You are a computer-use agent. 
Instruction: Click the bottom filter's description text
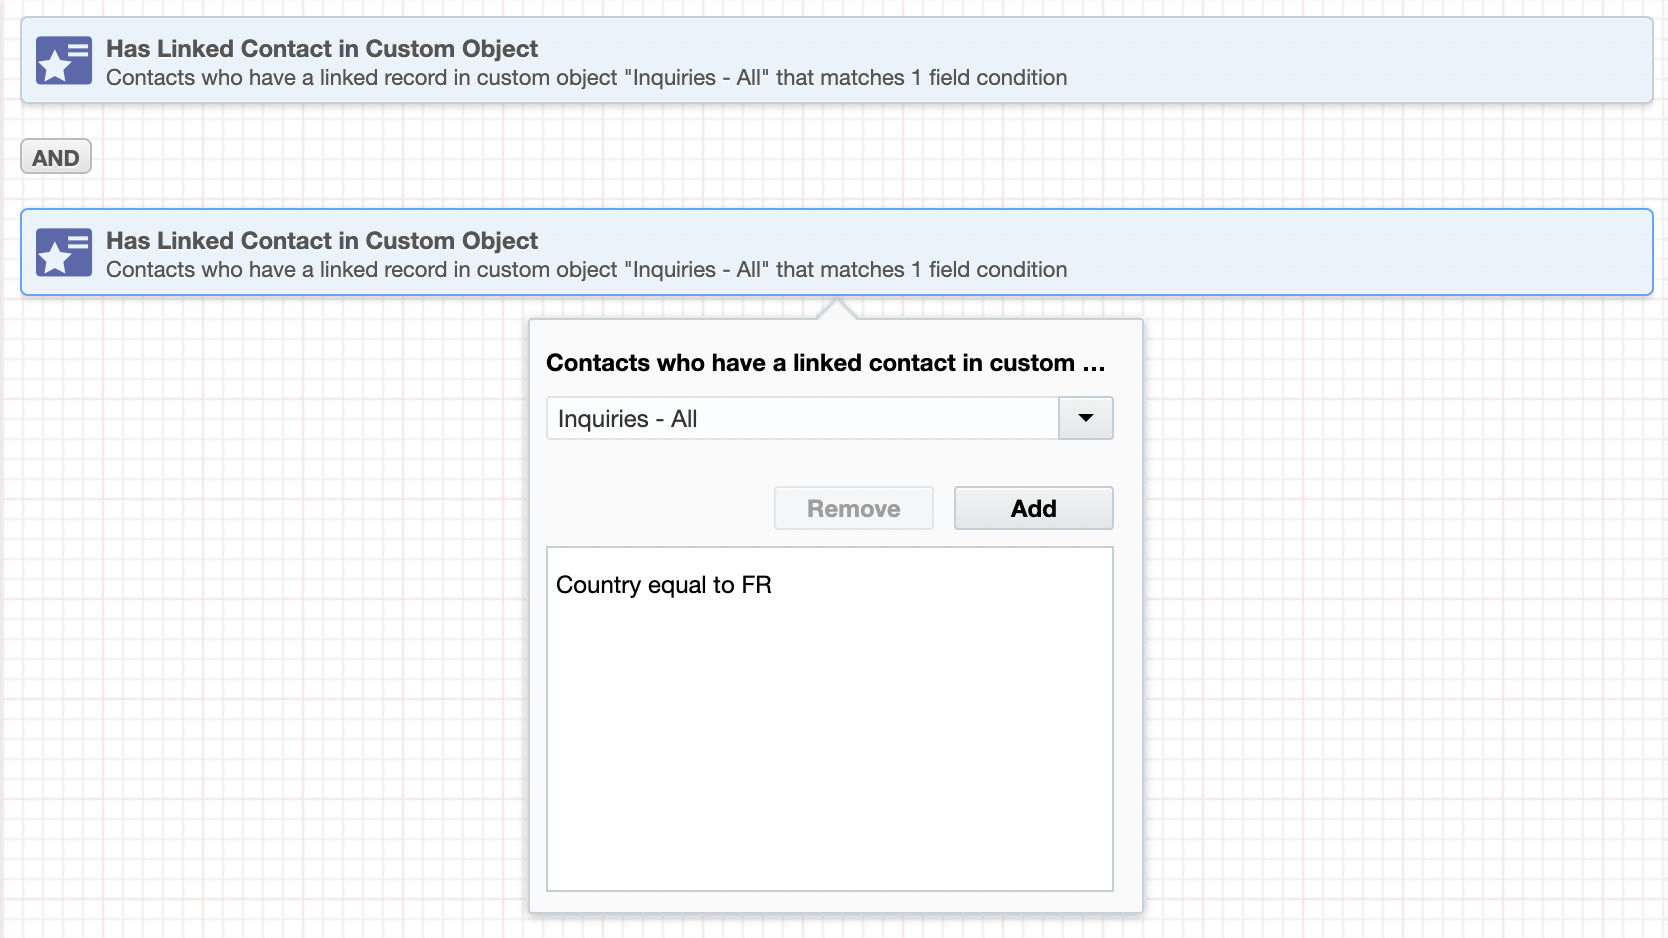586,270
